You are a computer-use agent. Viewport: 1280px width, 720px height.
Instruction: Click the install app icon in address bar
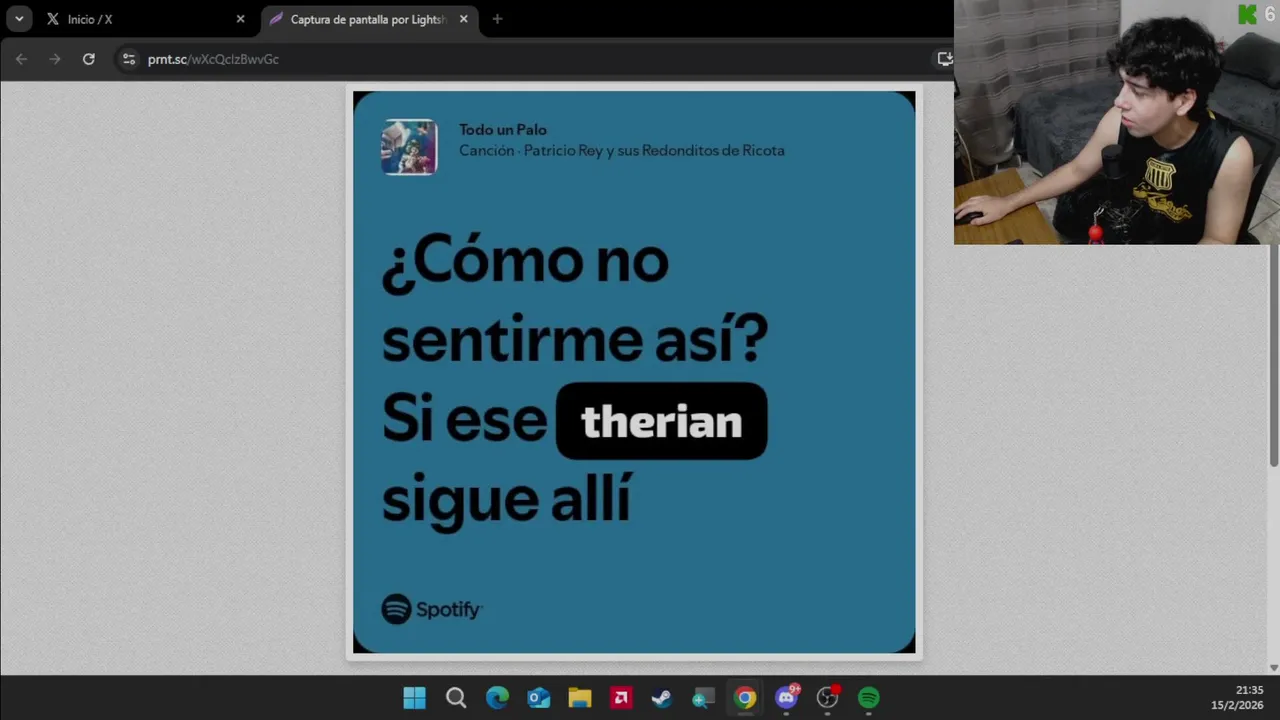(944, 59)
